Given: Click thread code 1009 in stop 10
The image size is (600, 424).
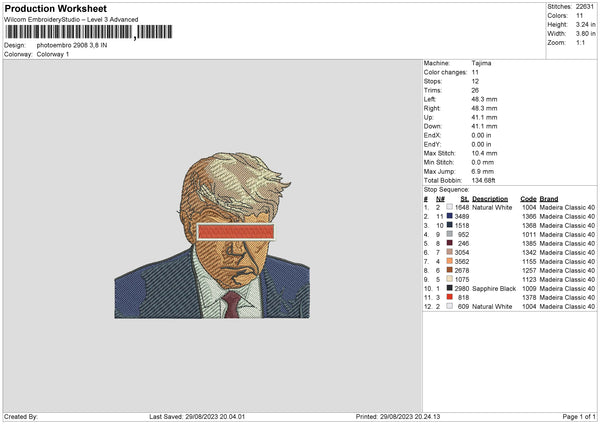Looking at the screenshot, I should pos(529,289).
